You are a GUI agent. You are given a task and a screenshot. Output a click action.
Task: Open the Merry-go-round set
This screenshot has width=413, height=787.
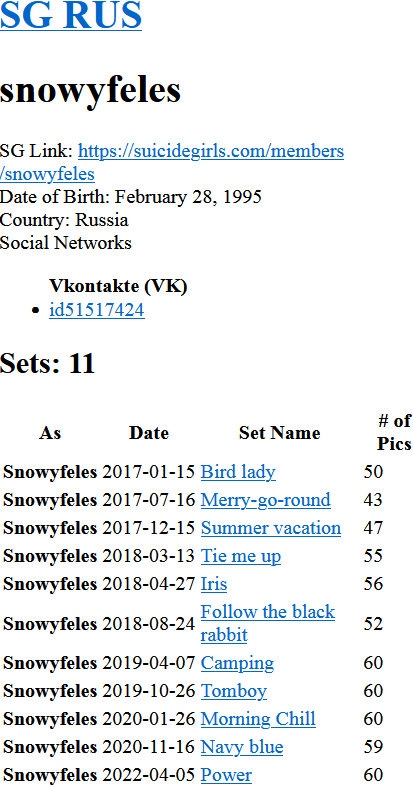(265, 500)
